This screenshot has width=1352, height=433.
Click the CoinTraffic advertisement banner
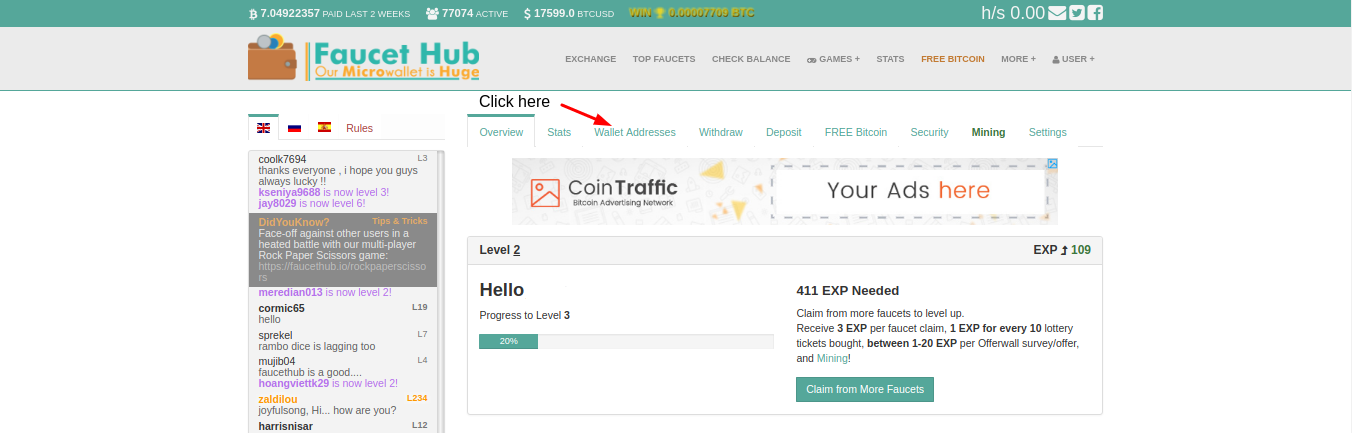click(x=785, y=191)
